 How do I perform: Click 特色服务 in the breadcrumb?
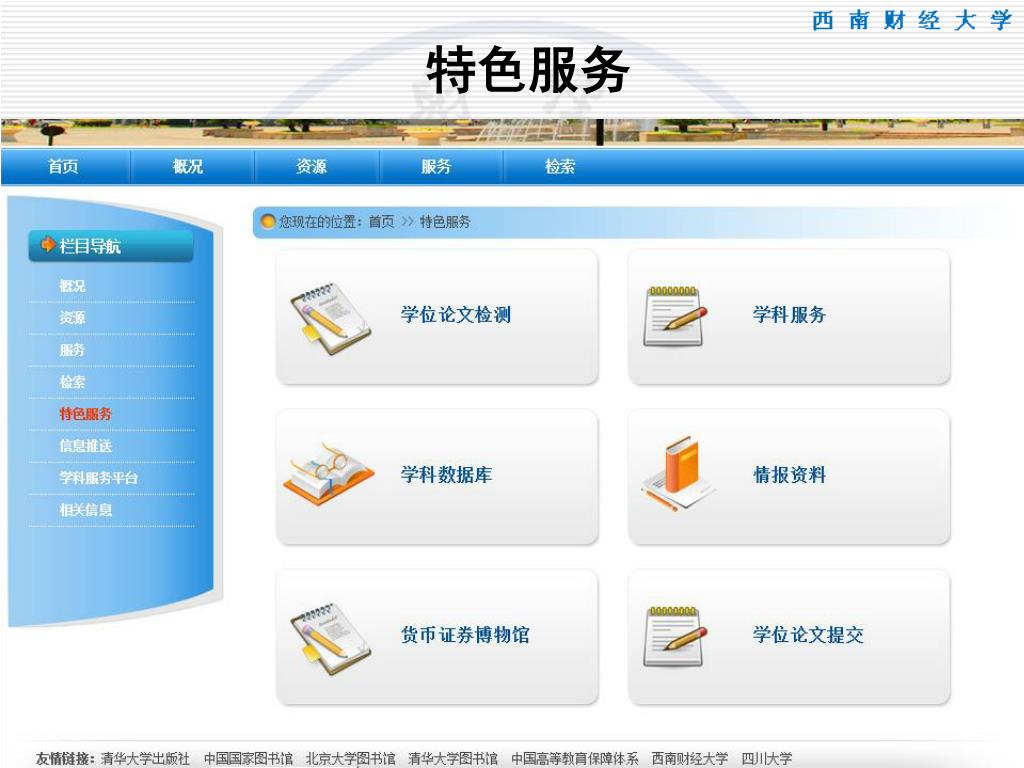pos(445,222)
